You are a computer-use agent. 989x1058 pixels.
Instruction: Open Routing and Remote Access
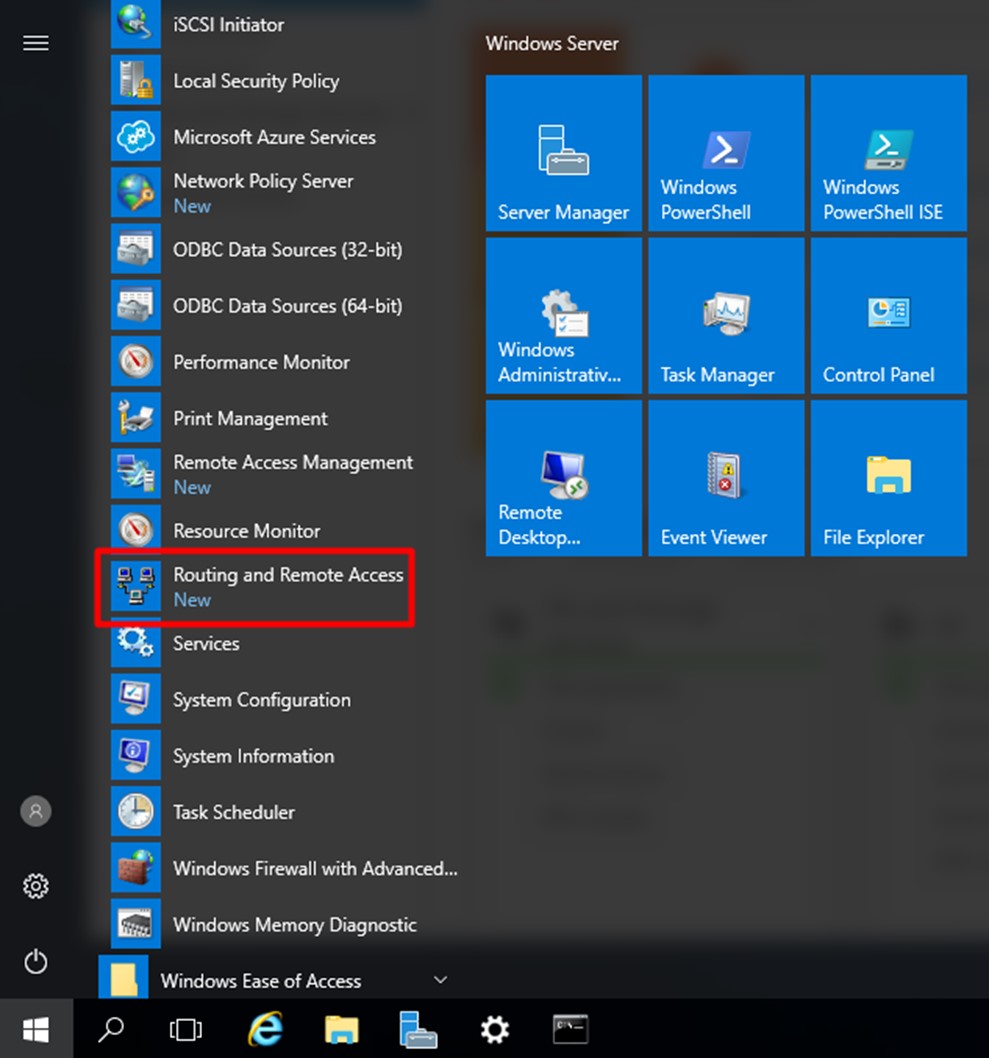point(283,587)
